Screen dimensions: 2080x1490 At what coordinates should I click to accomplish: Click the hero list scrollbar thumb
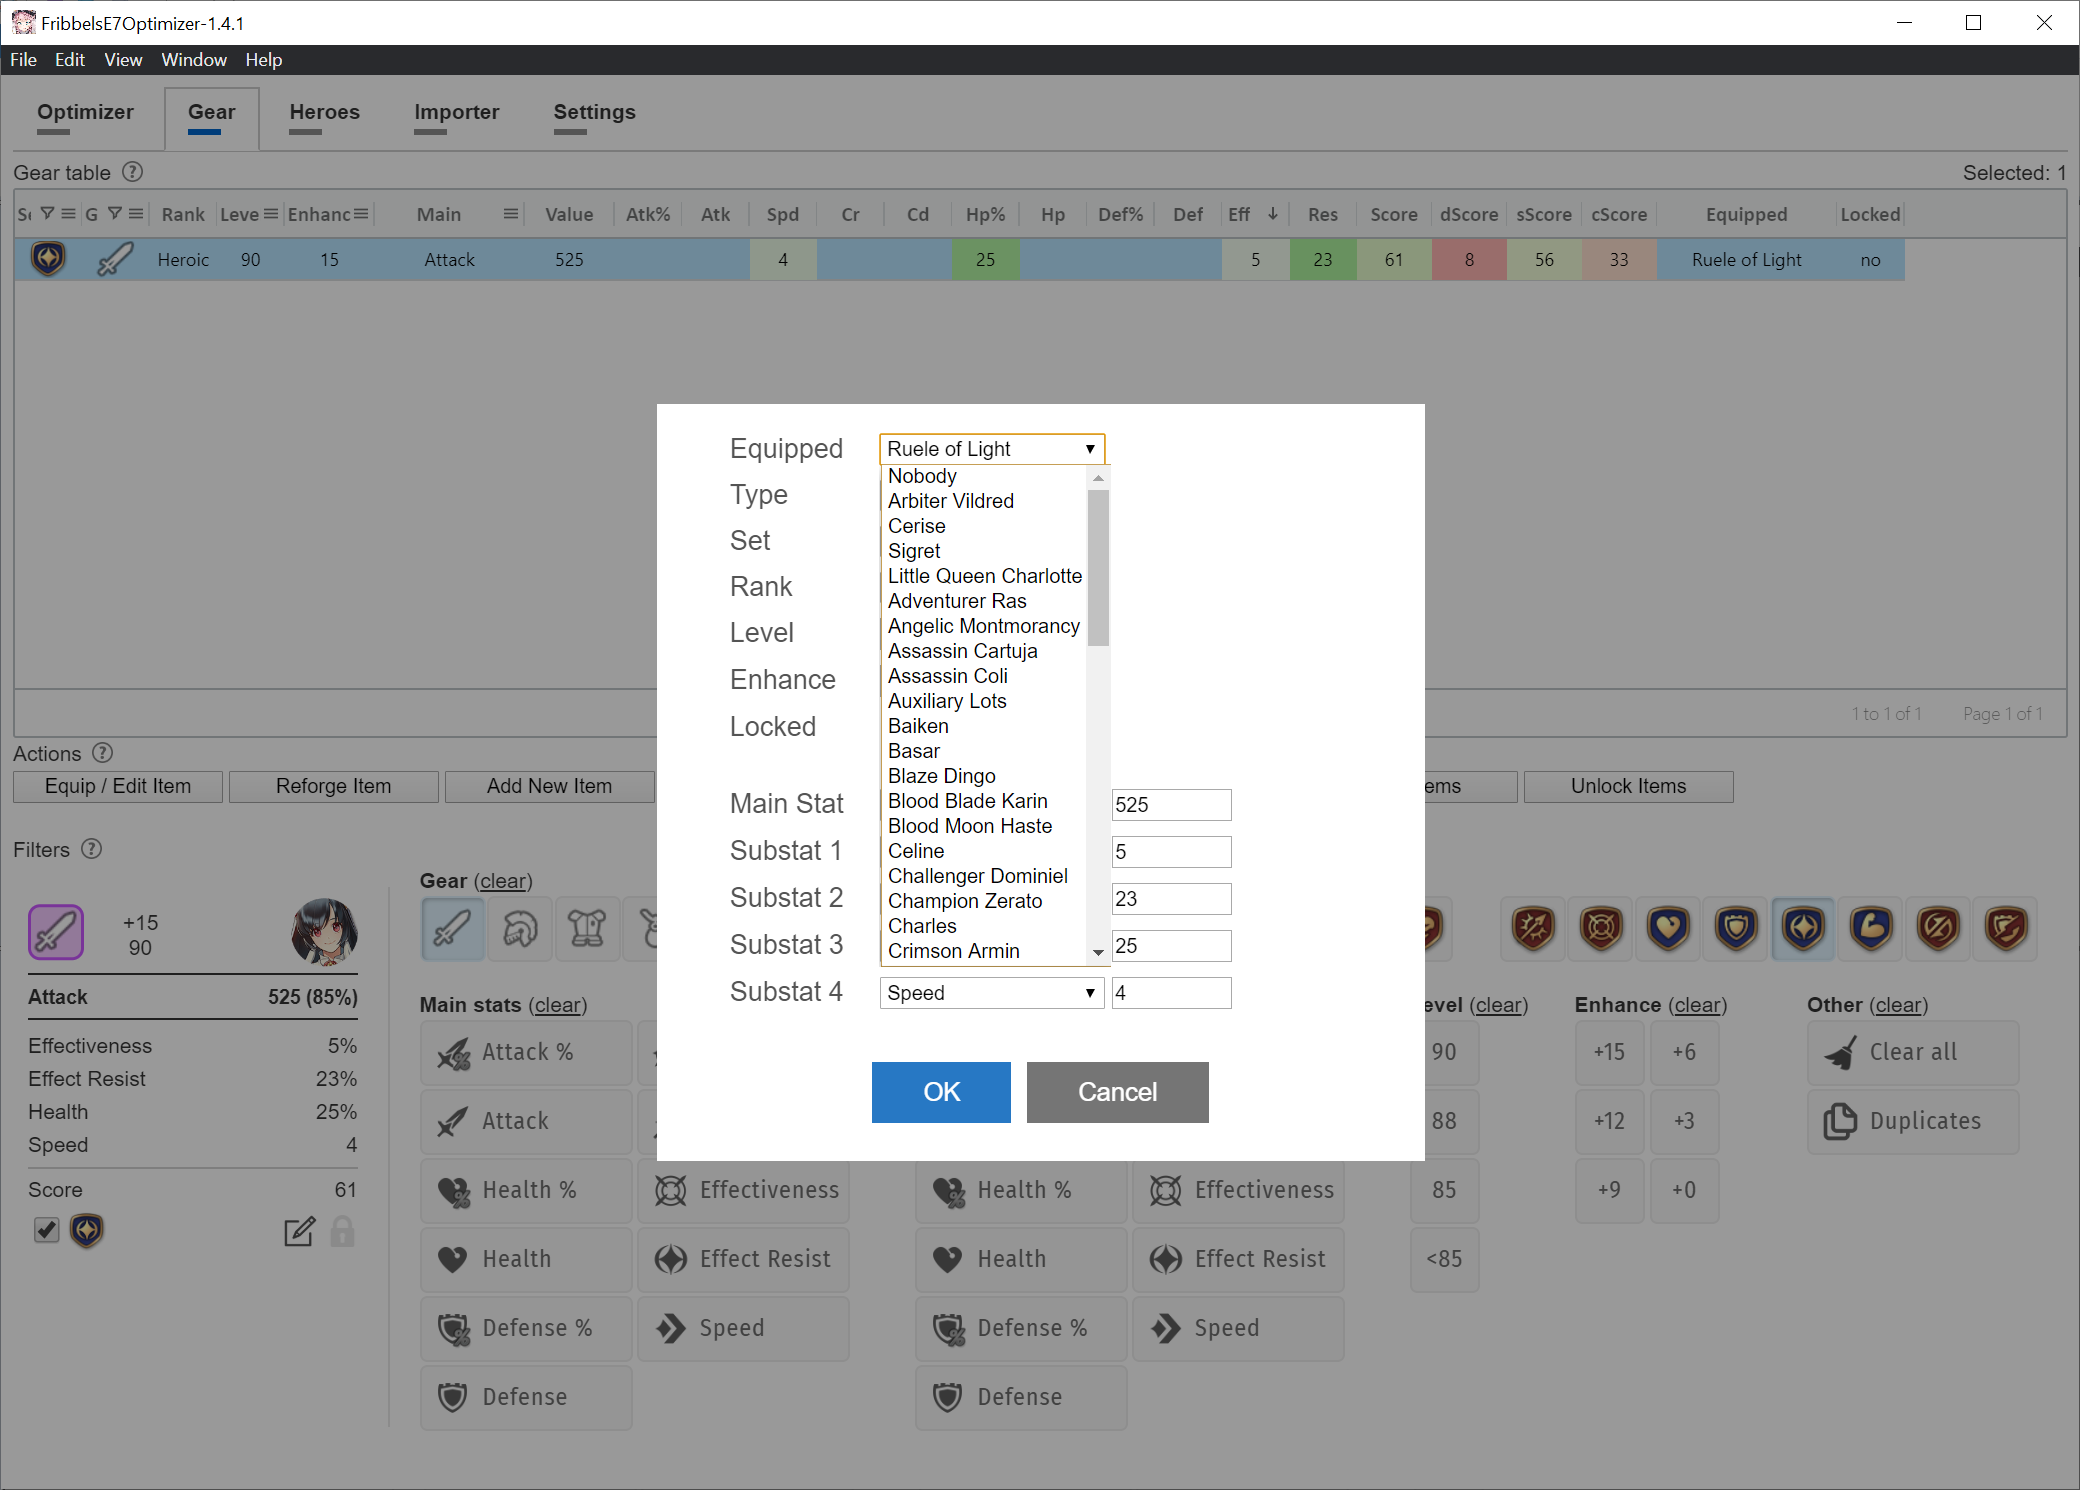pyautogui.click(x=1098, y=569)
